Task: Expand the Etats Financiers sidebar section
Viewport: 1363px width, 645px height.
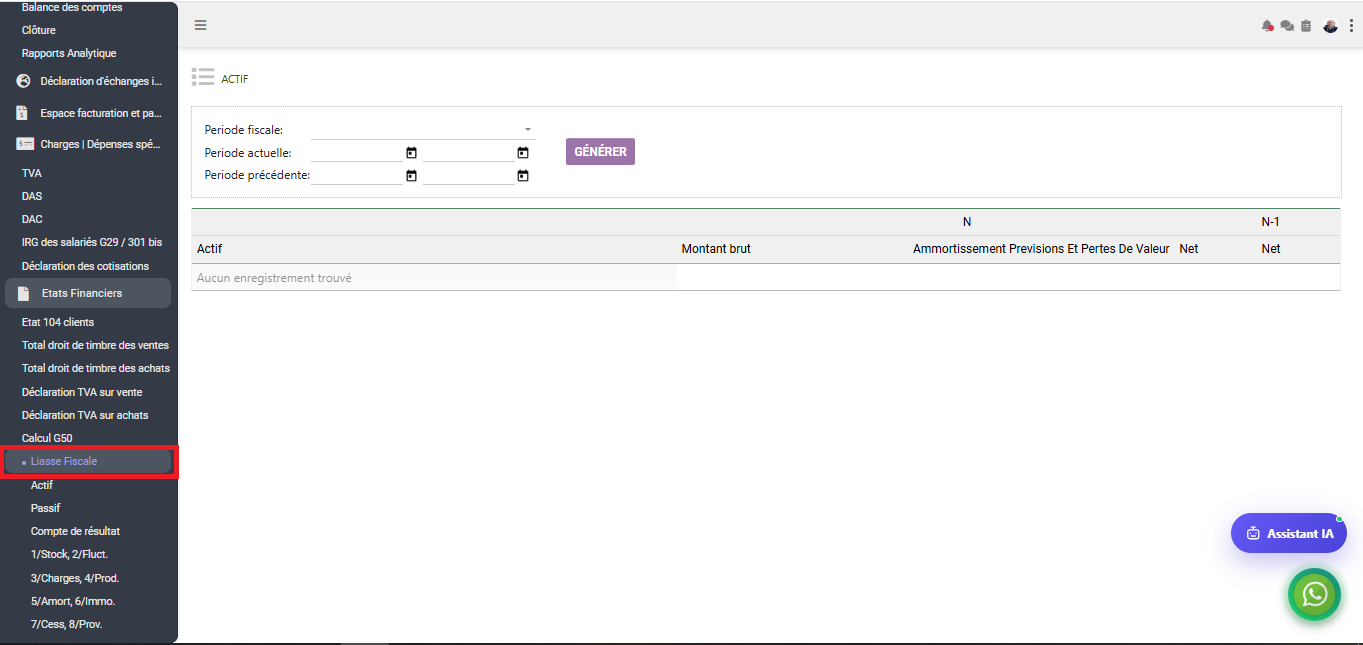Action: 88,293
